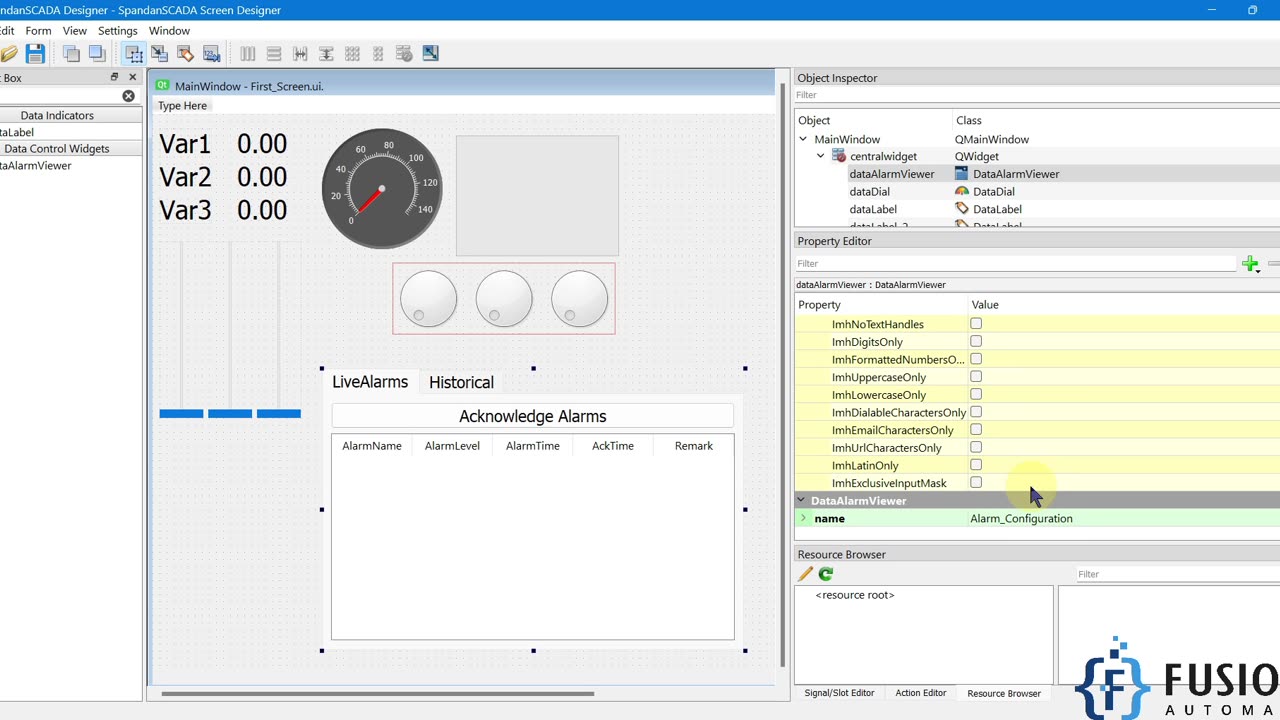
Task: Click the Qt logo icon of MainWindow form
Action: pos(163,86)
